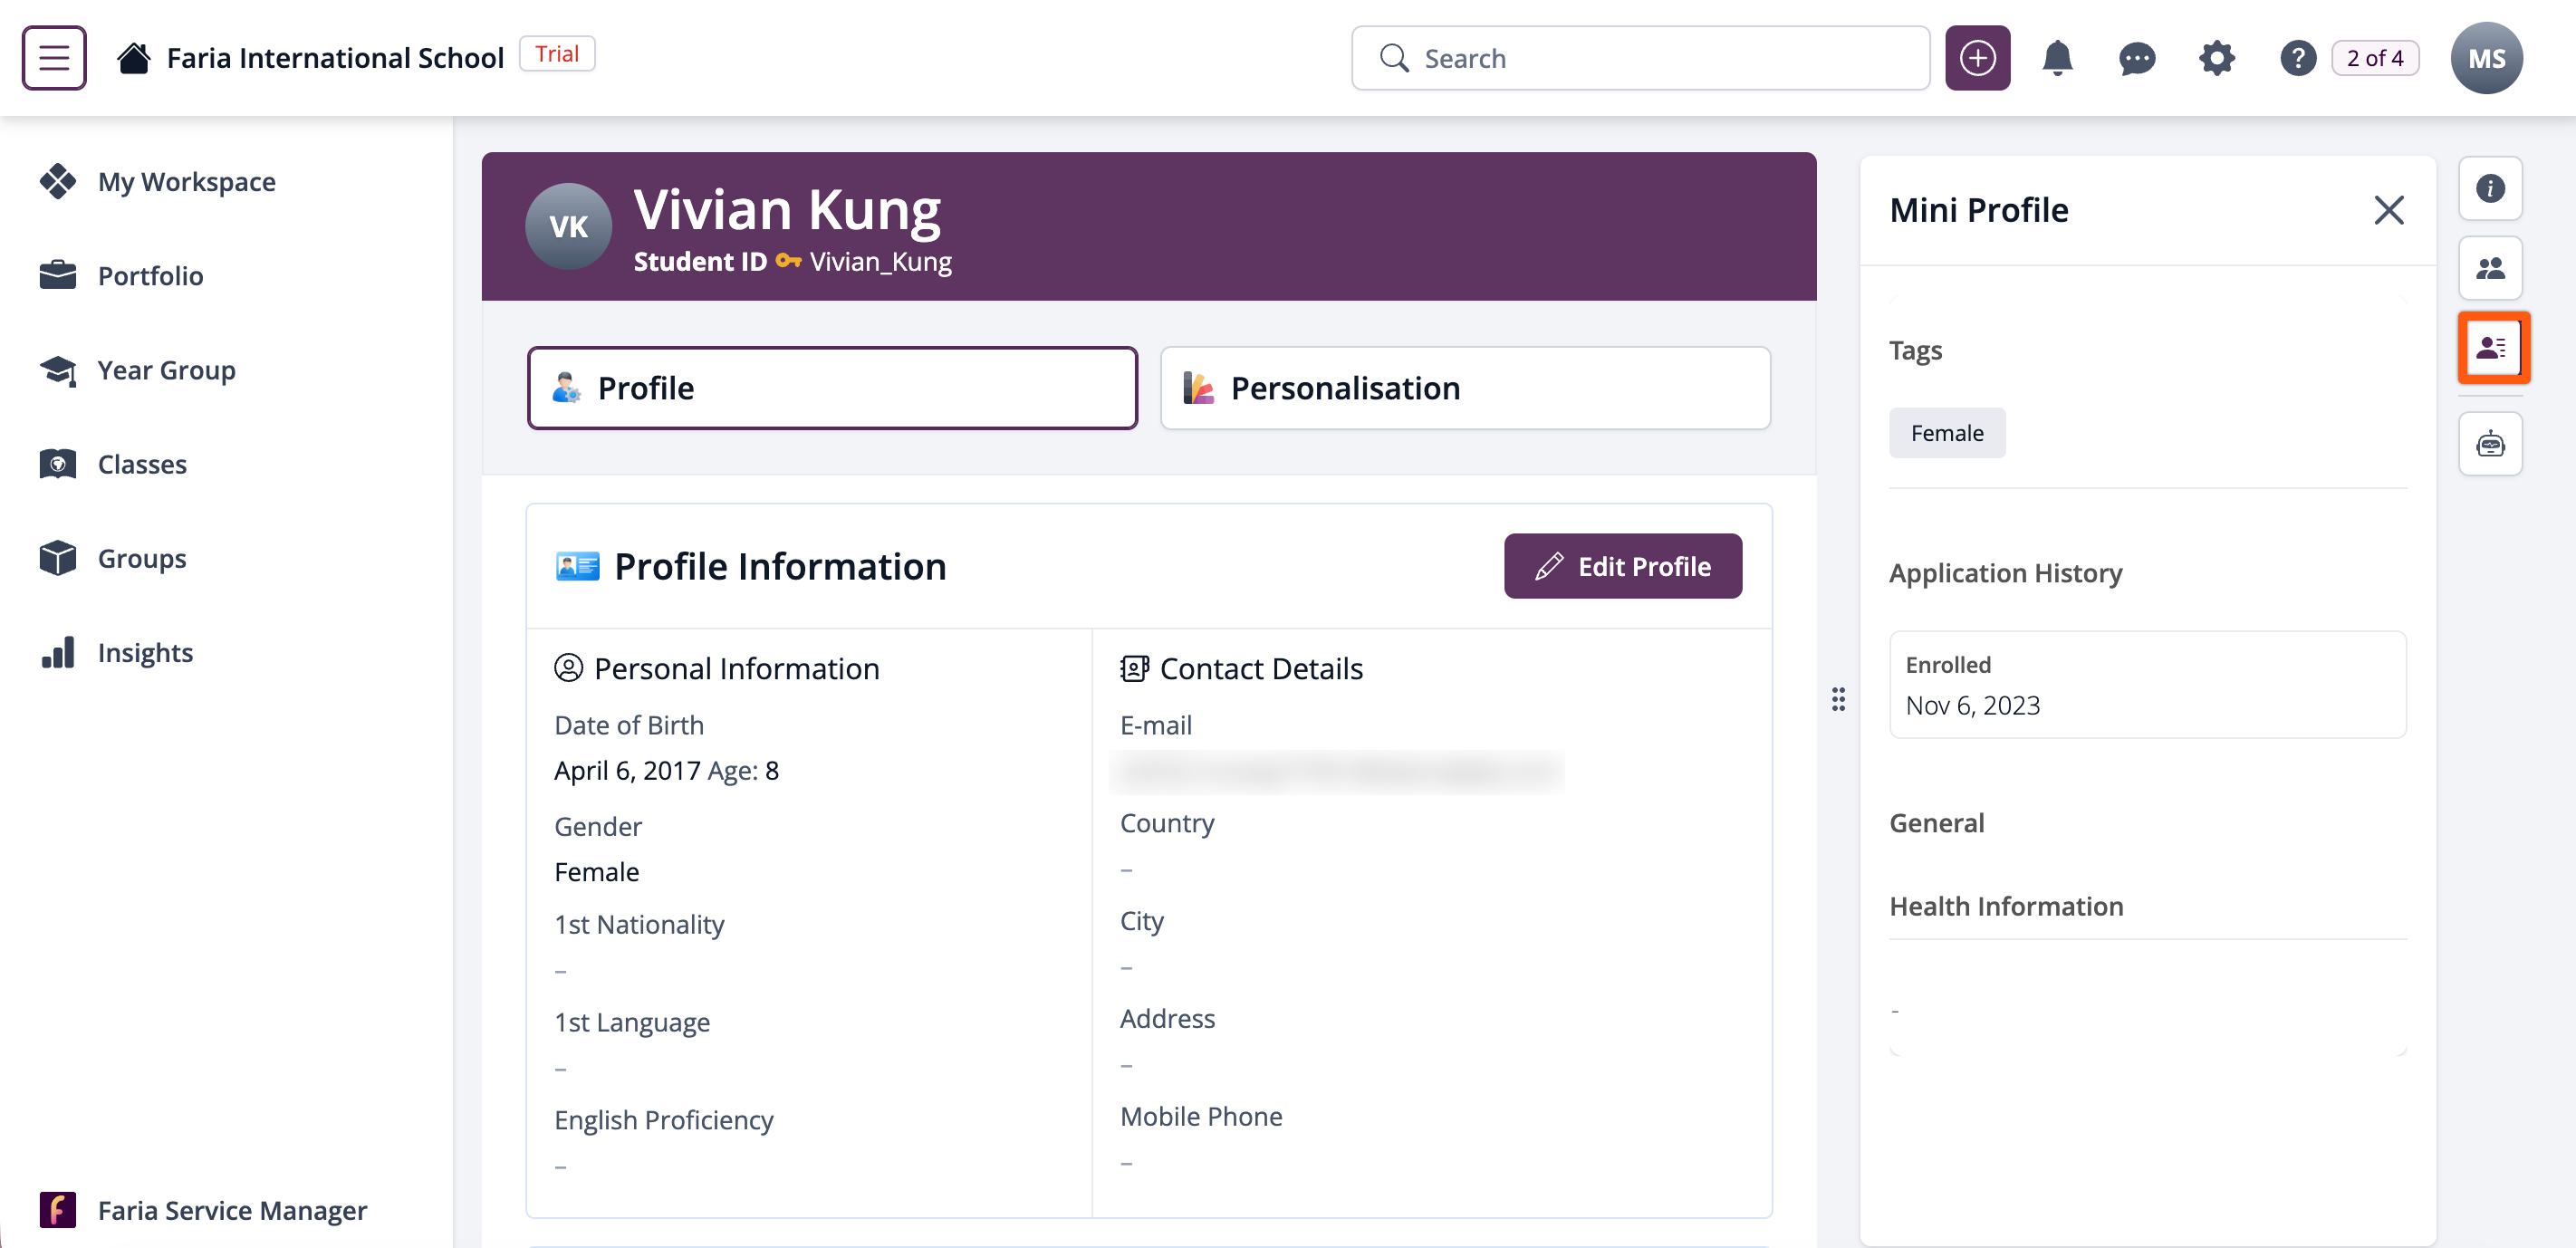Click the purple quick add plus button
Image resolution: width=2576 pixels, height=1248 pixels.
pos(1976,58)
